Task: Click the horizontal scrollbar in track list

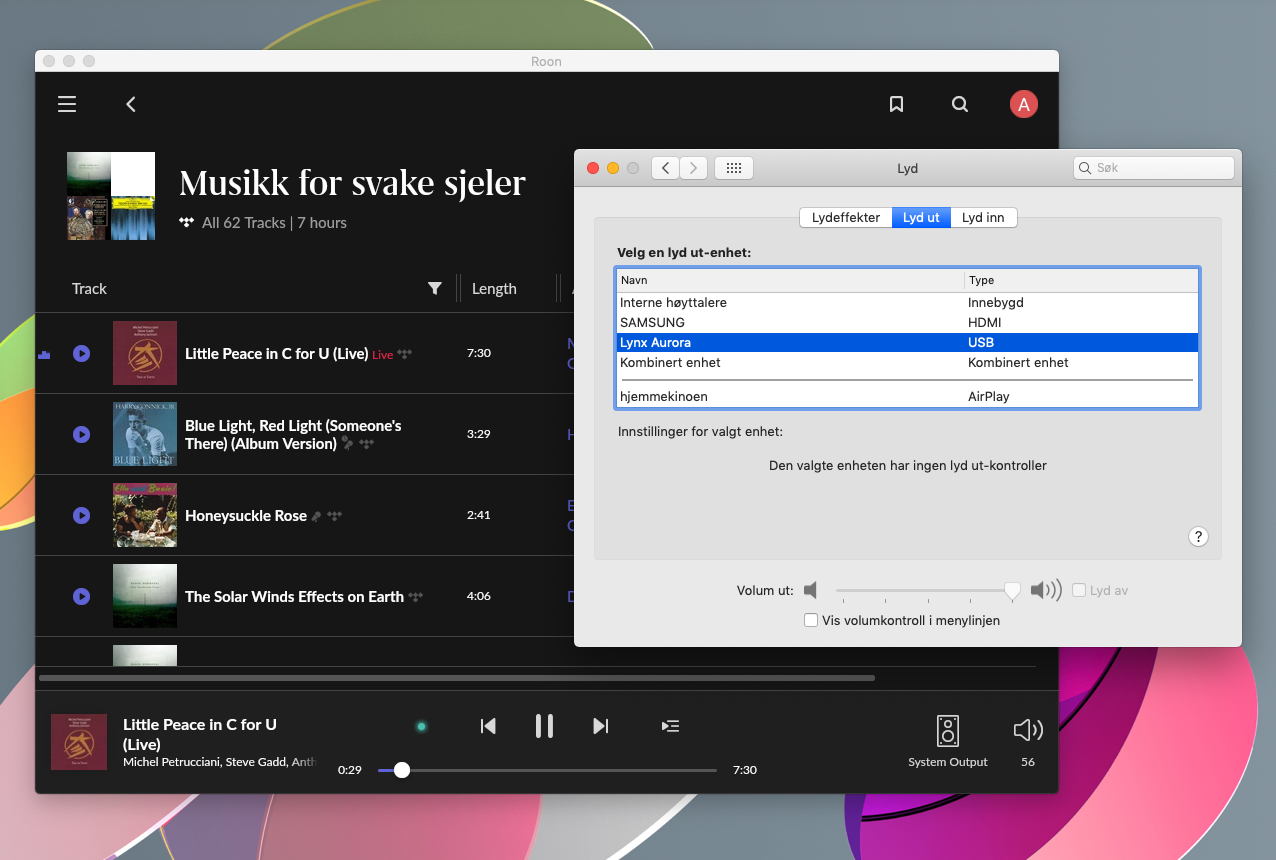Action: [x=457, y=678]
